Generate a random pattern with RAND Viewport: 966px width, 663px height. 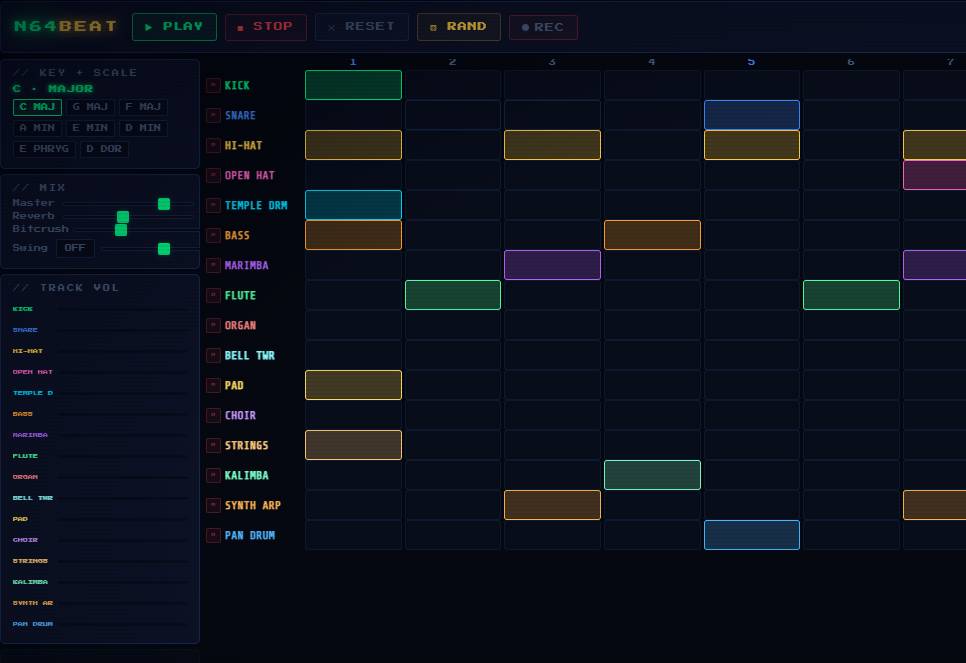point(458,27)
